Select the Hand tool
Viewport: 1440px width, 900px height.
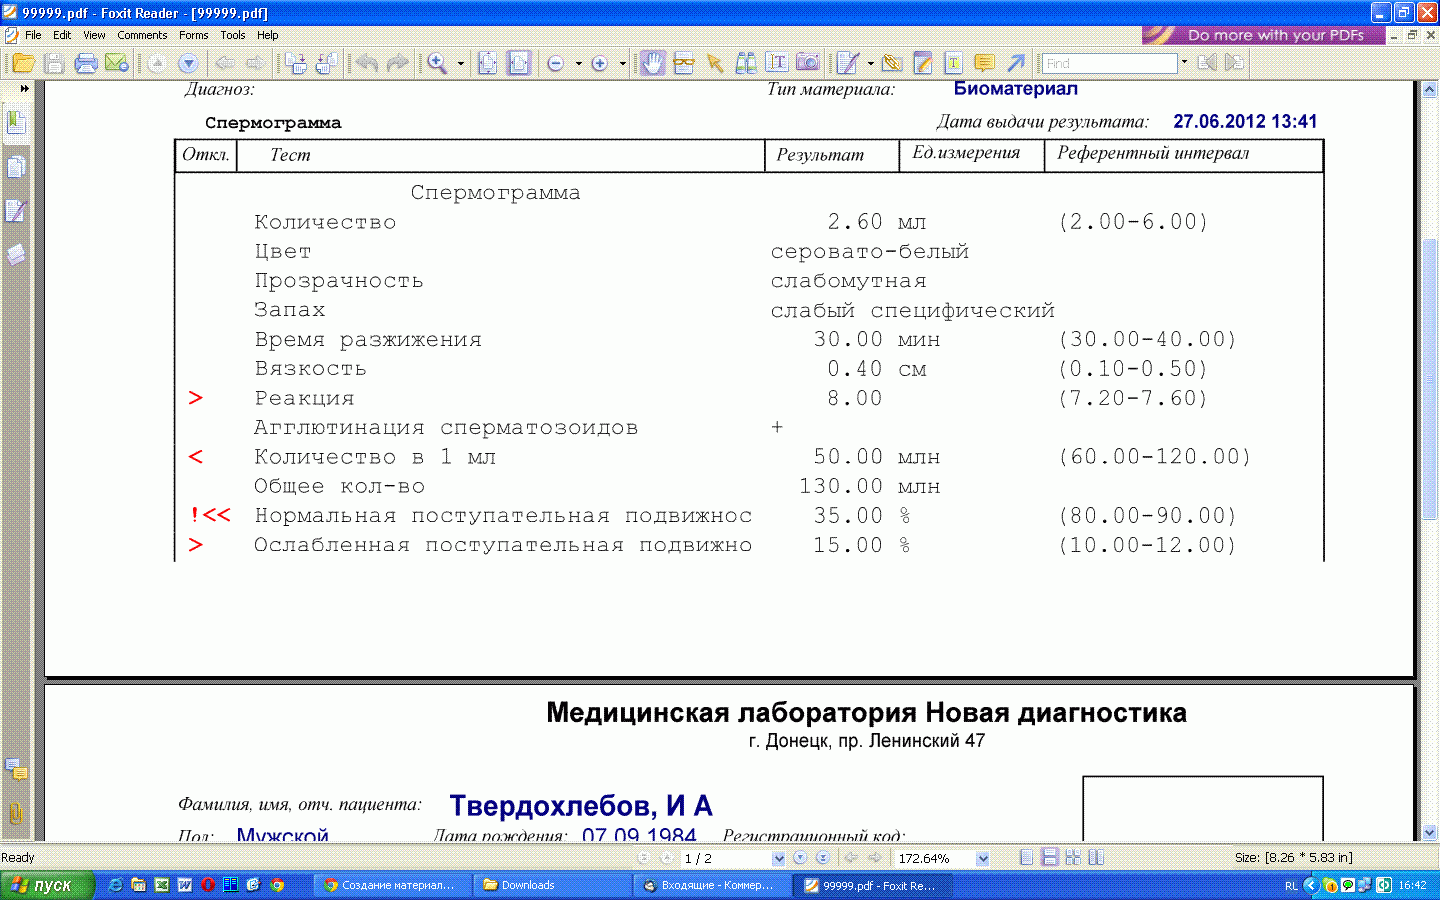pyautogui.click(x=651, y=63)
